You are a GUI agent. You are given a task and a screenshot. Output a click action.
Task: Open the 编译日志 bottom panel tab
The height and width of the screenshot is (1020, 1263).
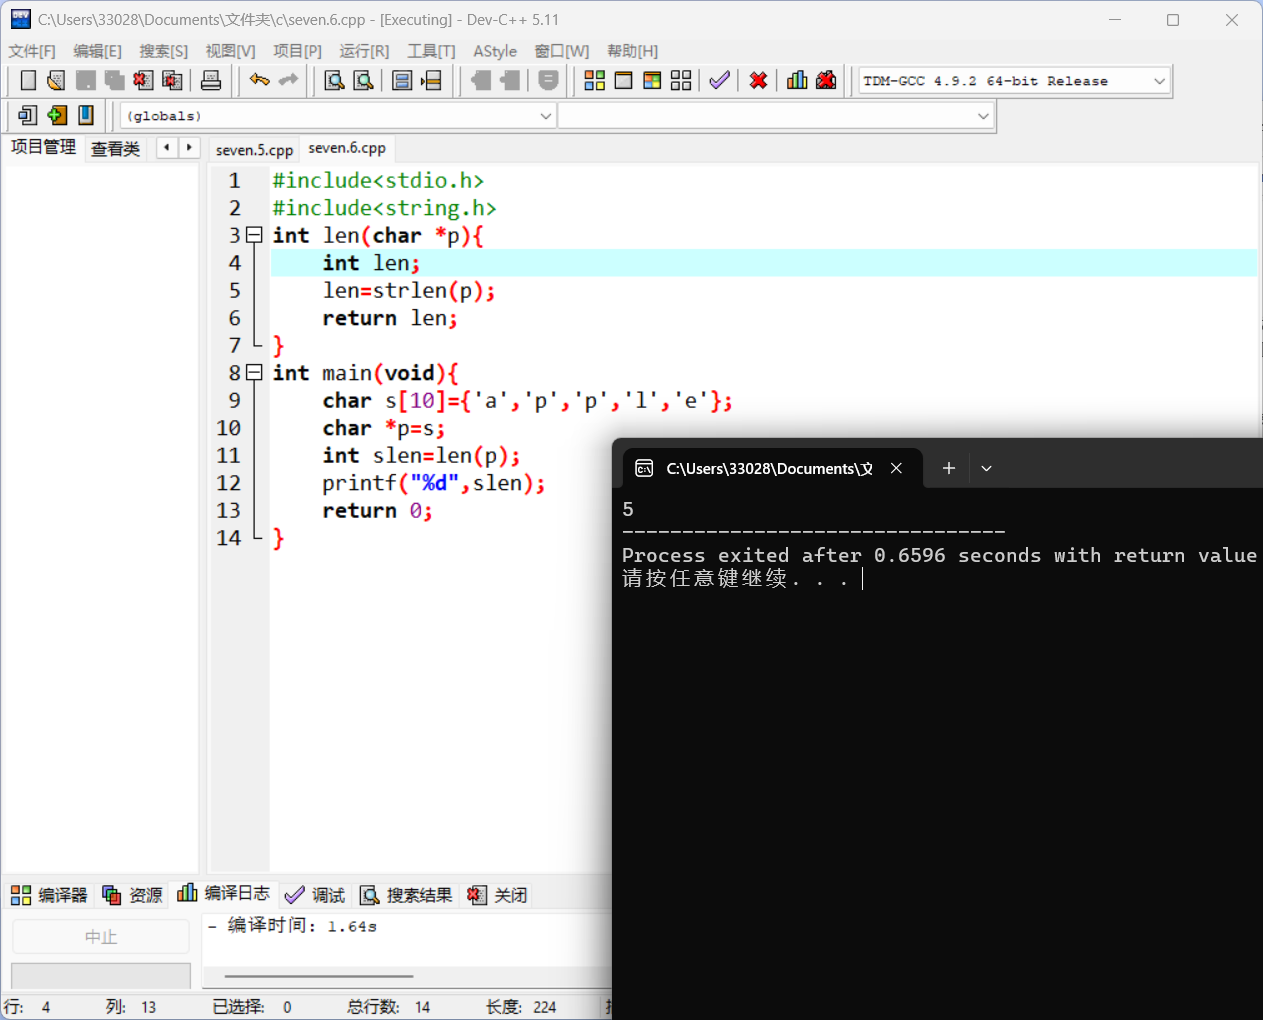pyautogui.click(x=224, y=893)
